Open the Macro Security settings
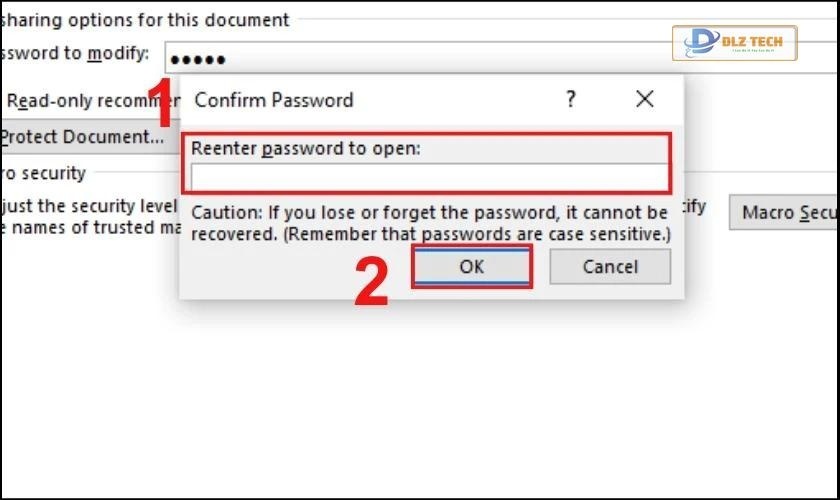Viewport: 840px width, 500px height. [783, 213]
